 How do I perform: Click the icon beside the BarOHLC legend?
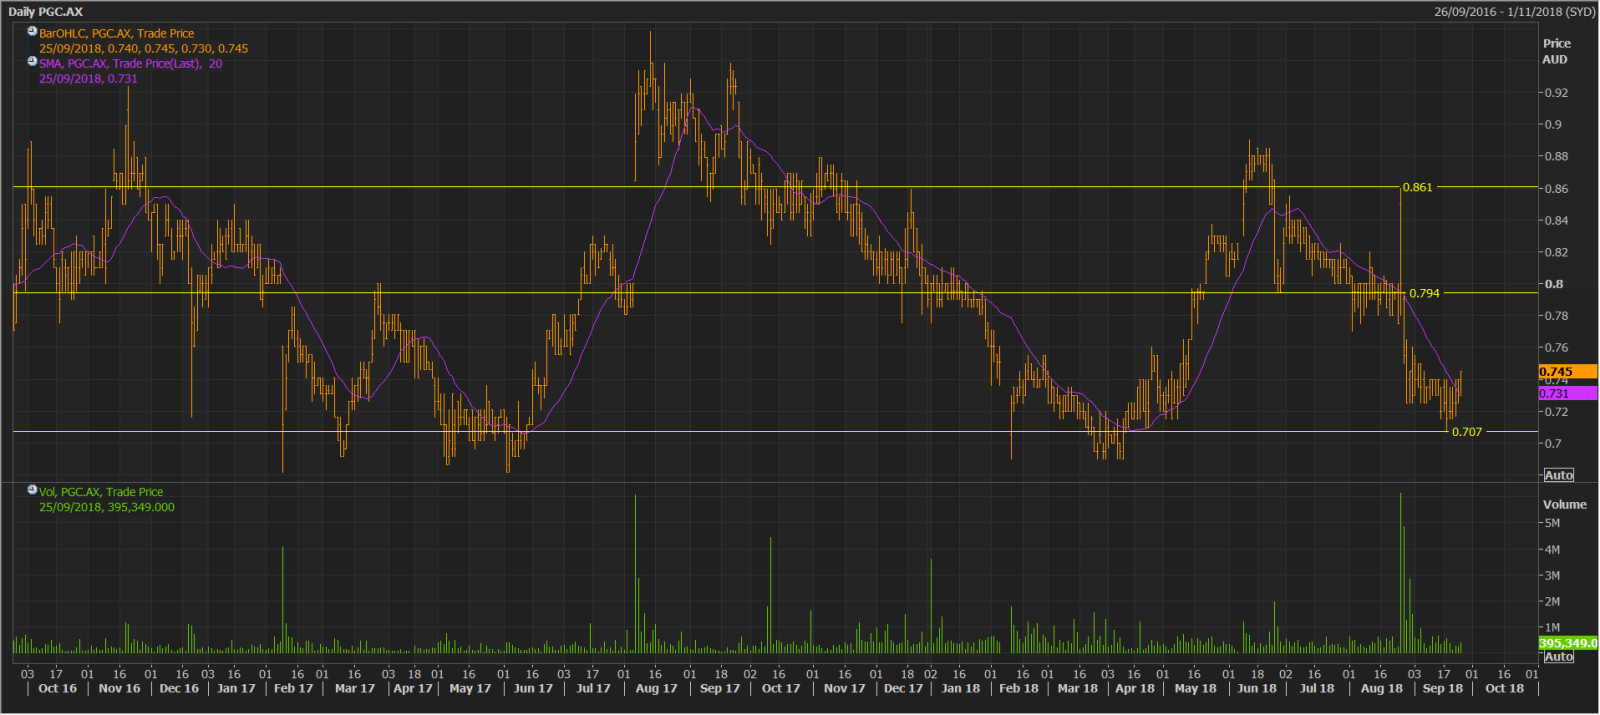(x=32, y=32)
